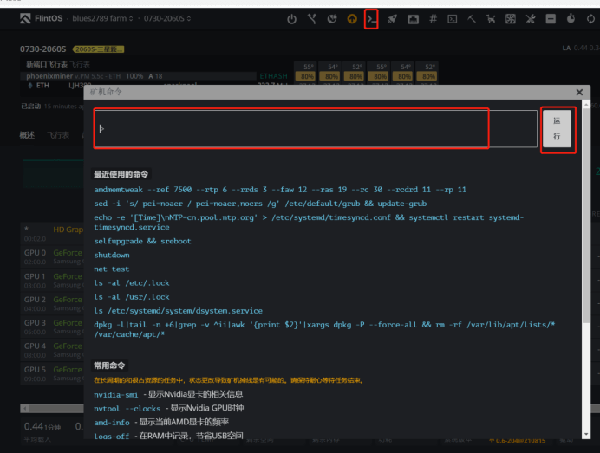Viewport: 600px width, 453px height.
Task: Click into the command input field
Action: pyautogui.click(x=316, y=129)
